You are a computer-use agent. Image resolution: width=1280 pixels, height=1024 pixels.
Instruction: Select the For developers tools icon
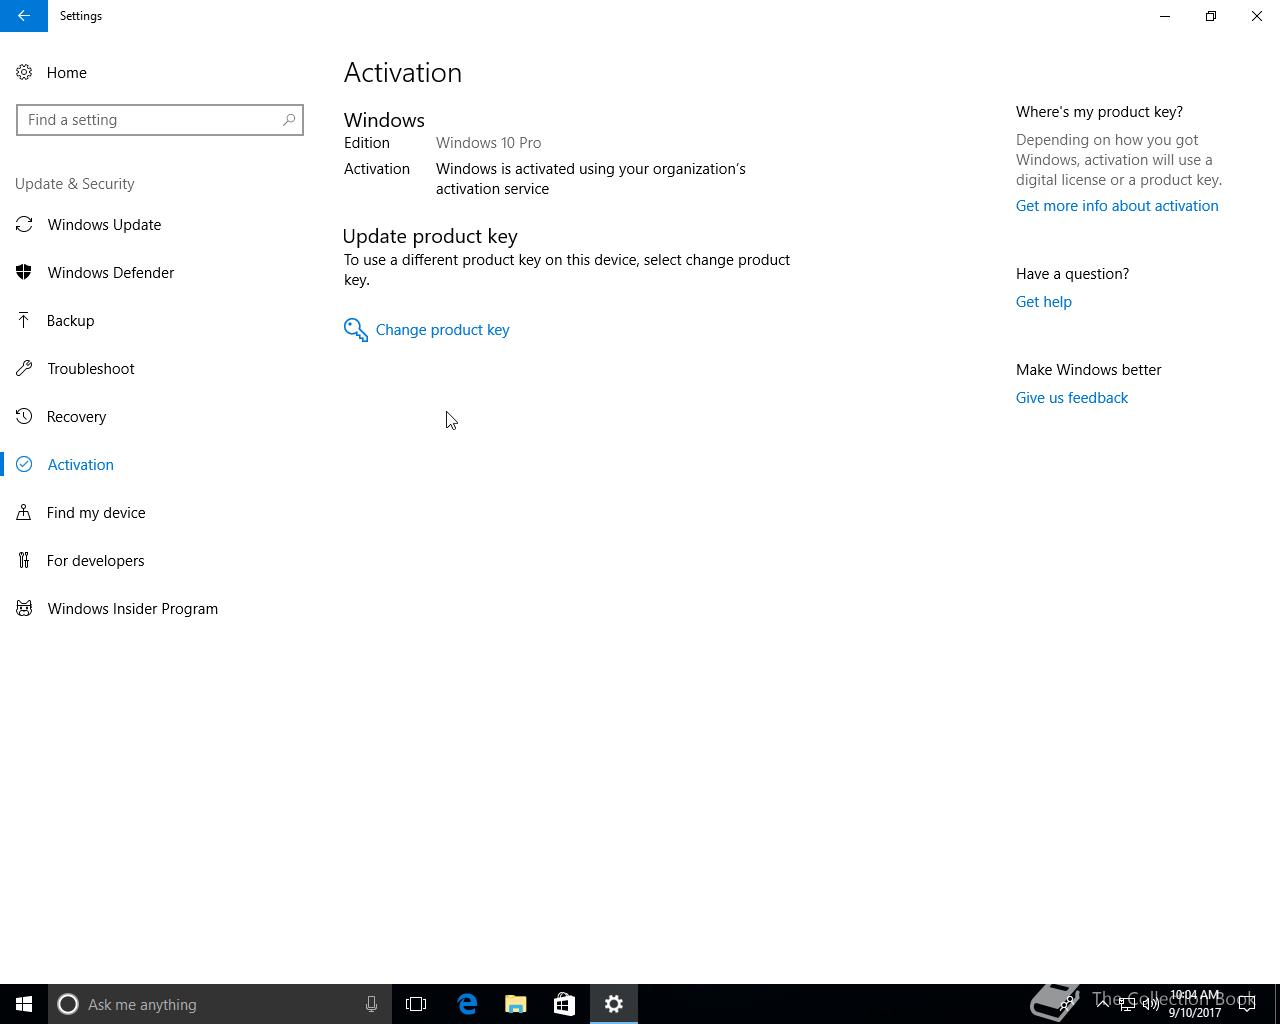click(x=24, y=561)
